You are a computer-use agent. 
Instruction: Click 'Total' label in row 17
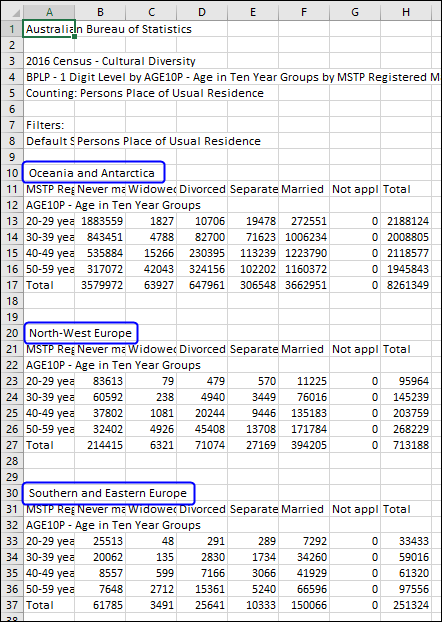tap(49, 285)
